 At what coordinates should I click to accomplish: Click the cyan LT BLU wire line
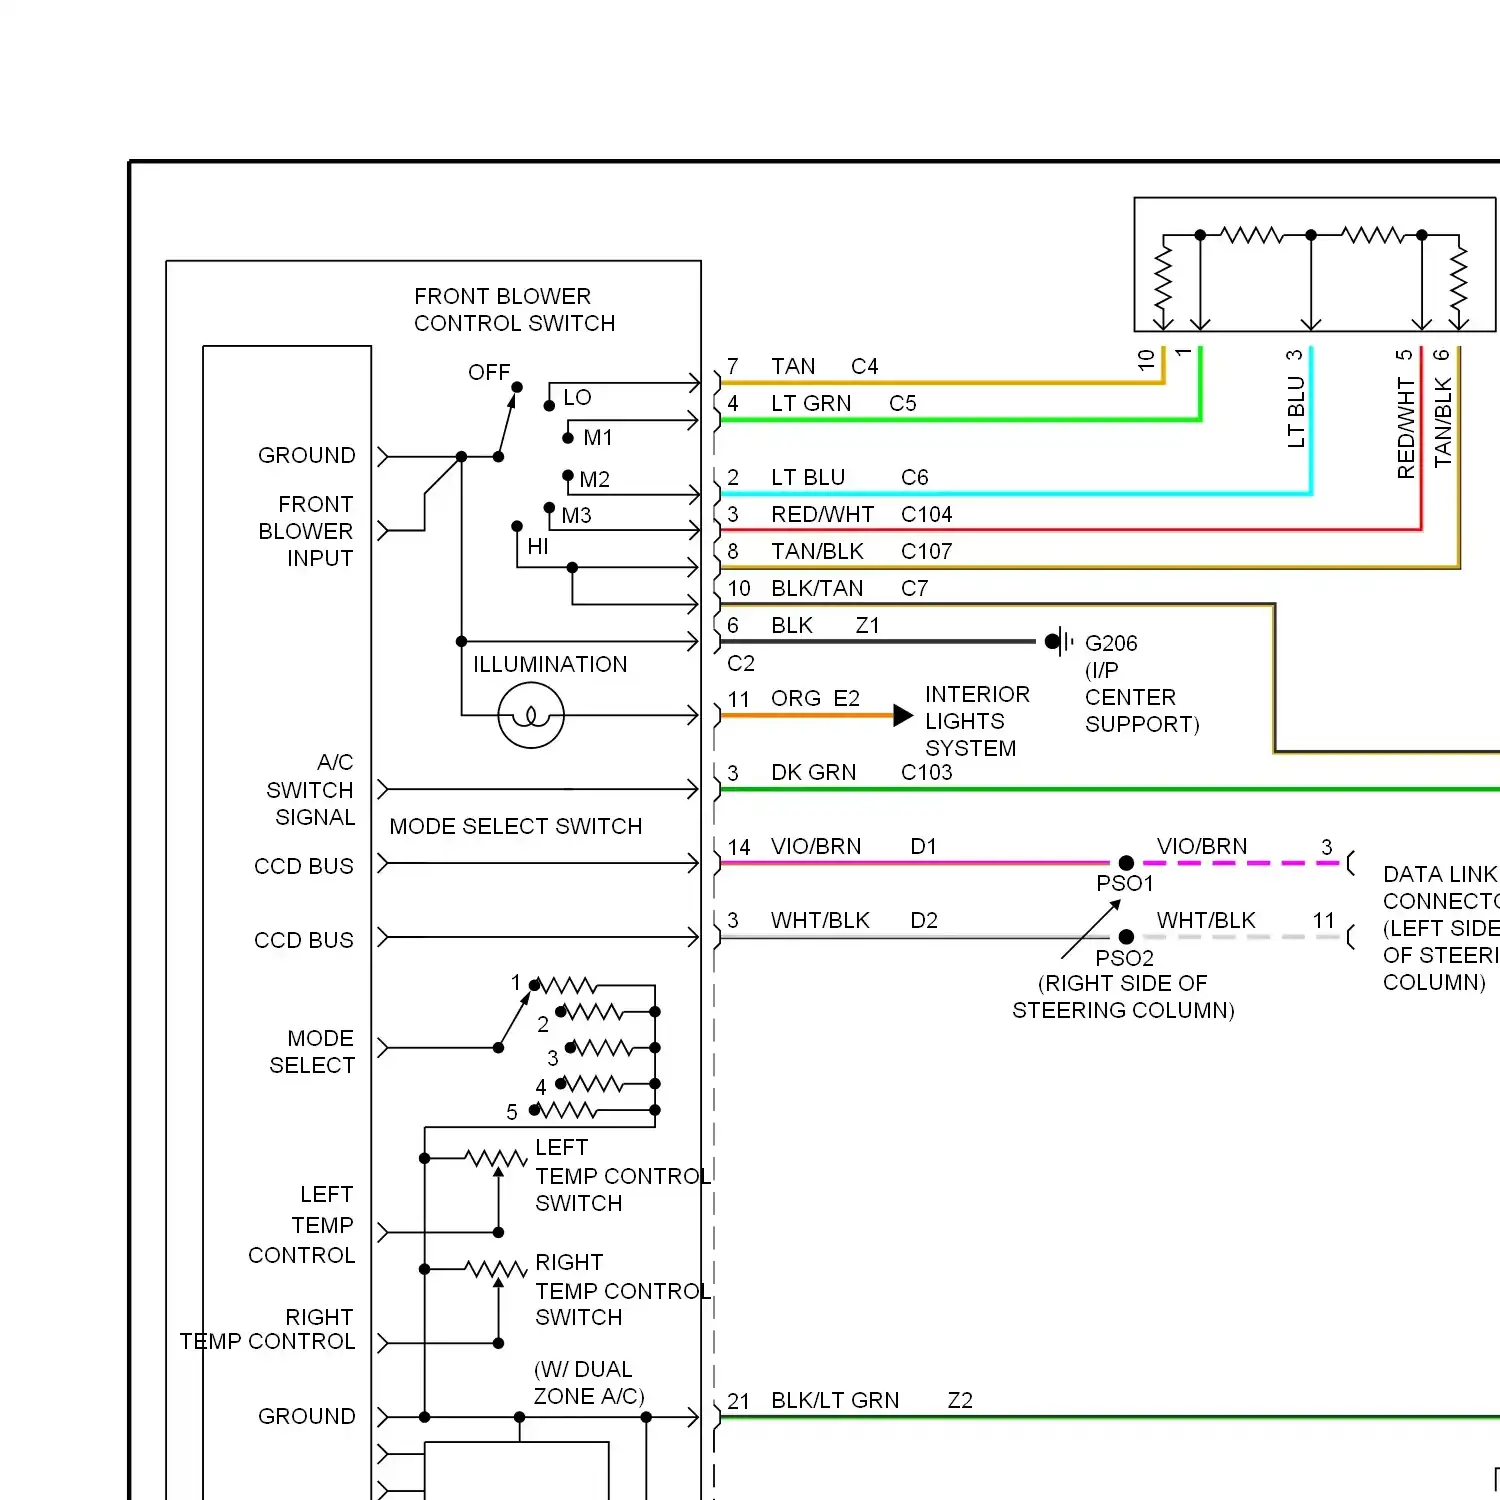point(1015,494)
